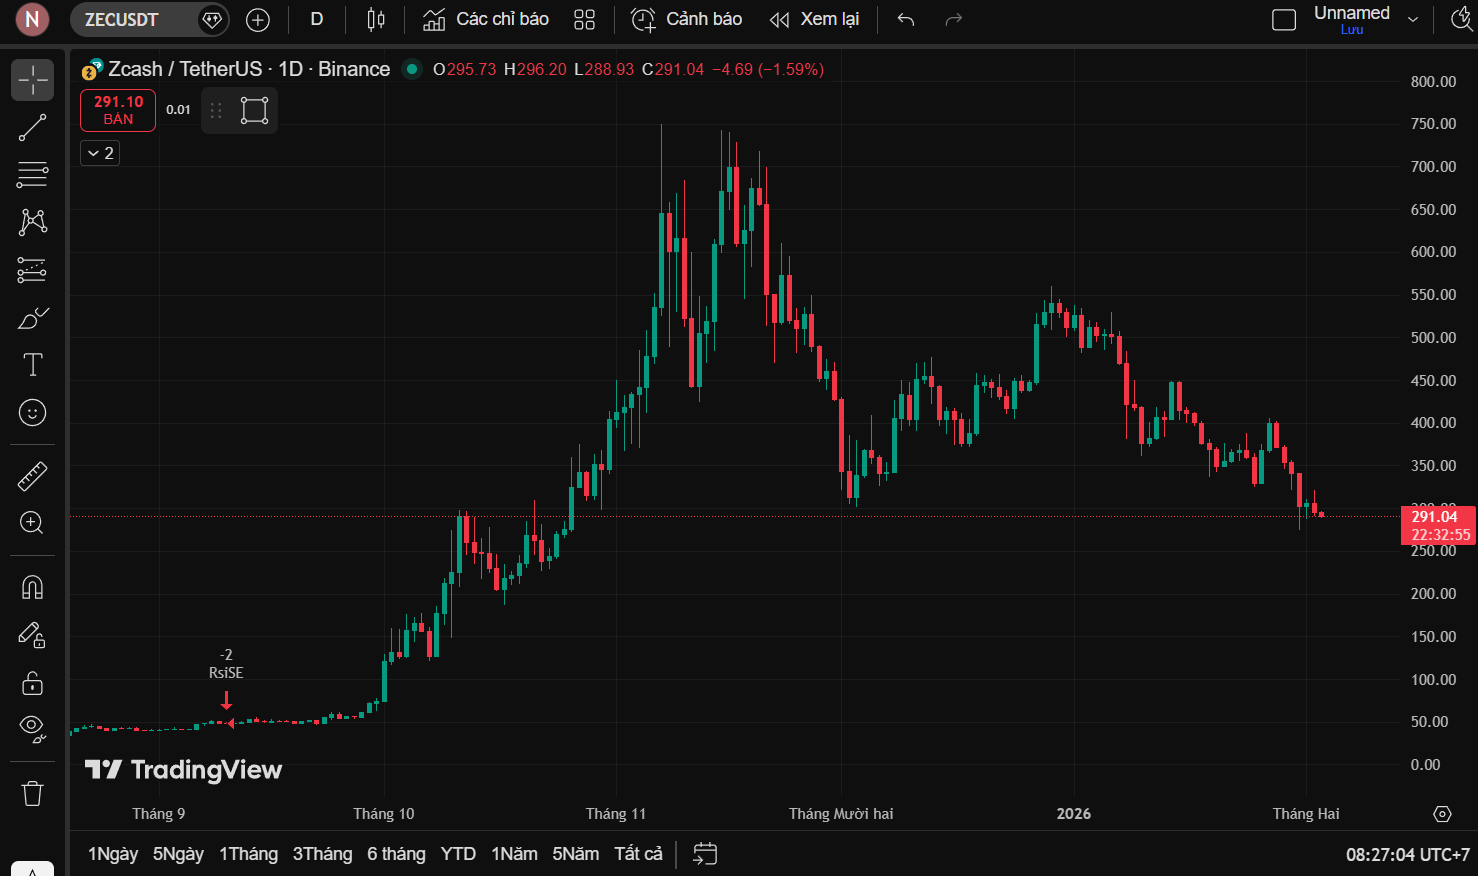This screenshot has height=876, width=1478.
Task: Click the Tháng 11 time axis label
Action: click(616, 814)
